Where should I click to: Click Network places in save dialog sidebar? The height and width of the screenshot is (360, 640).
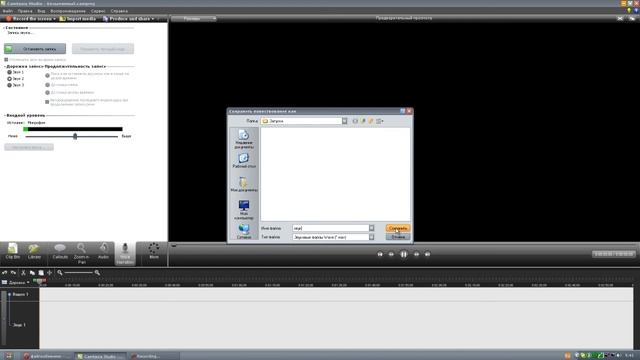[x=244, y=231]
